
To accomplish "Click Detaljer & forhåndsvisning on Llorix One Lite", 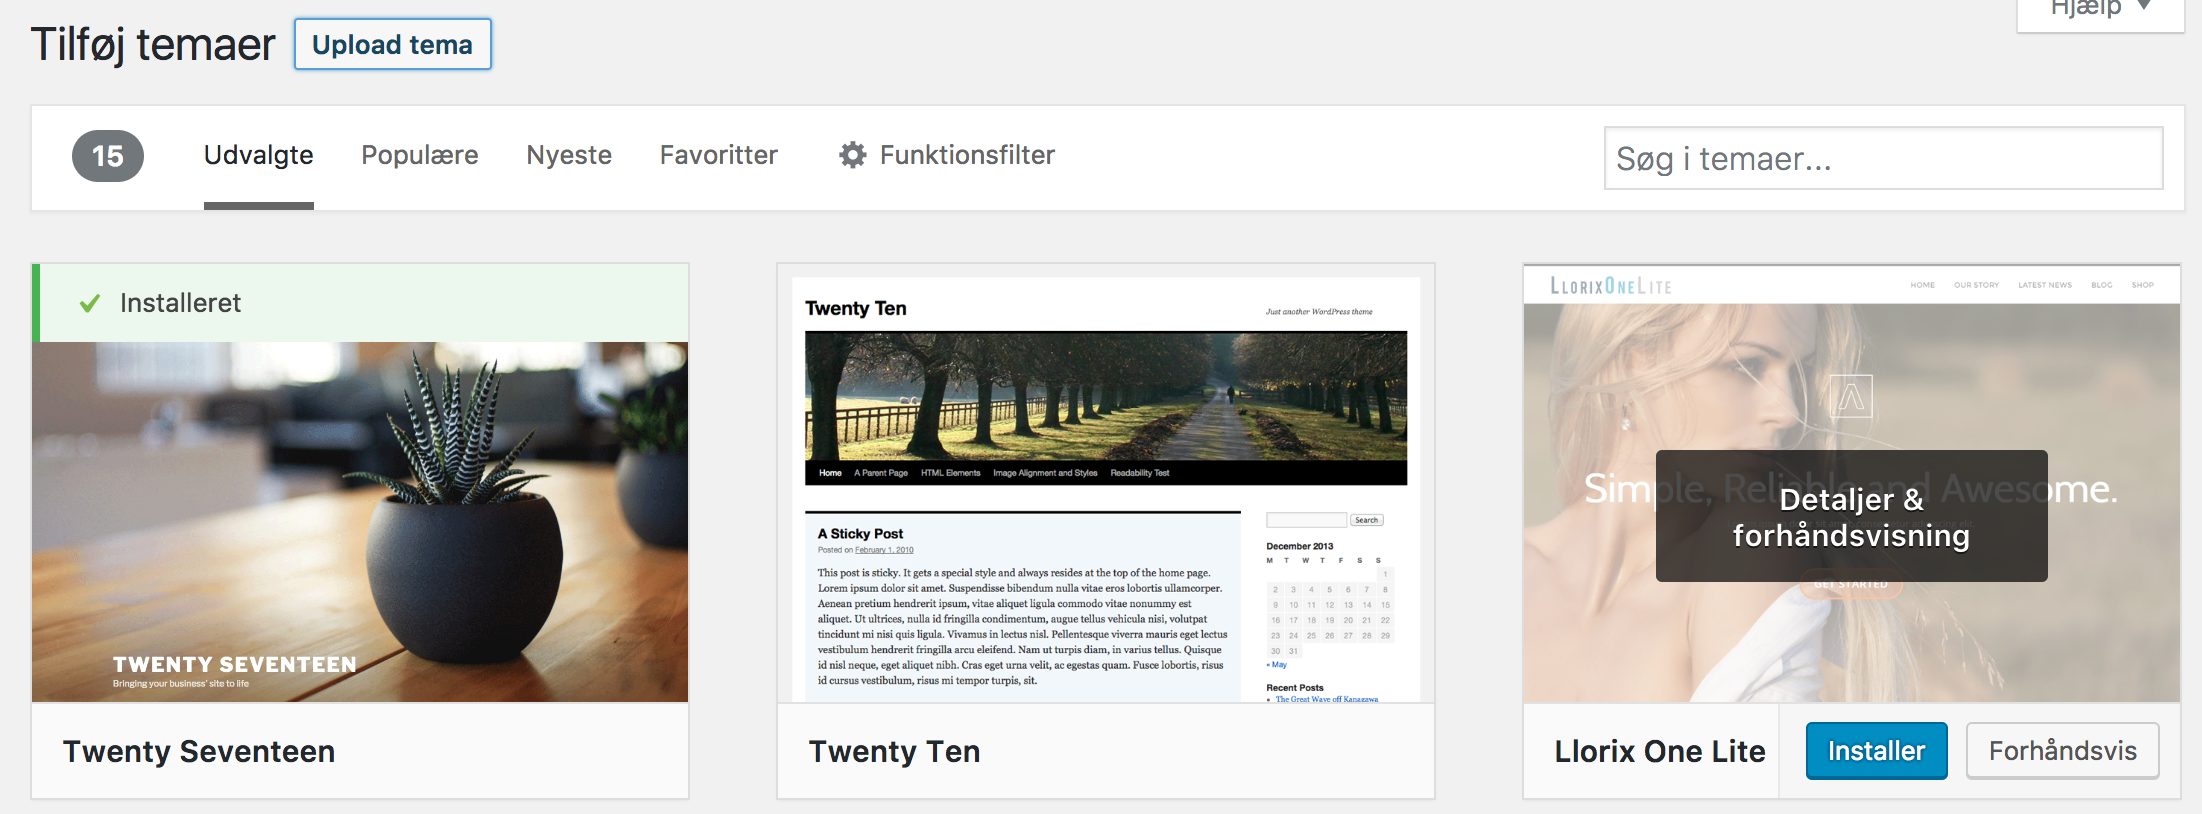I will (x=1851, y=517).
